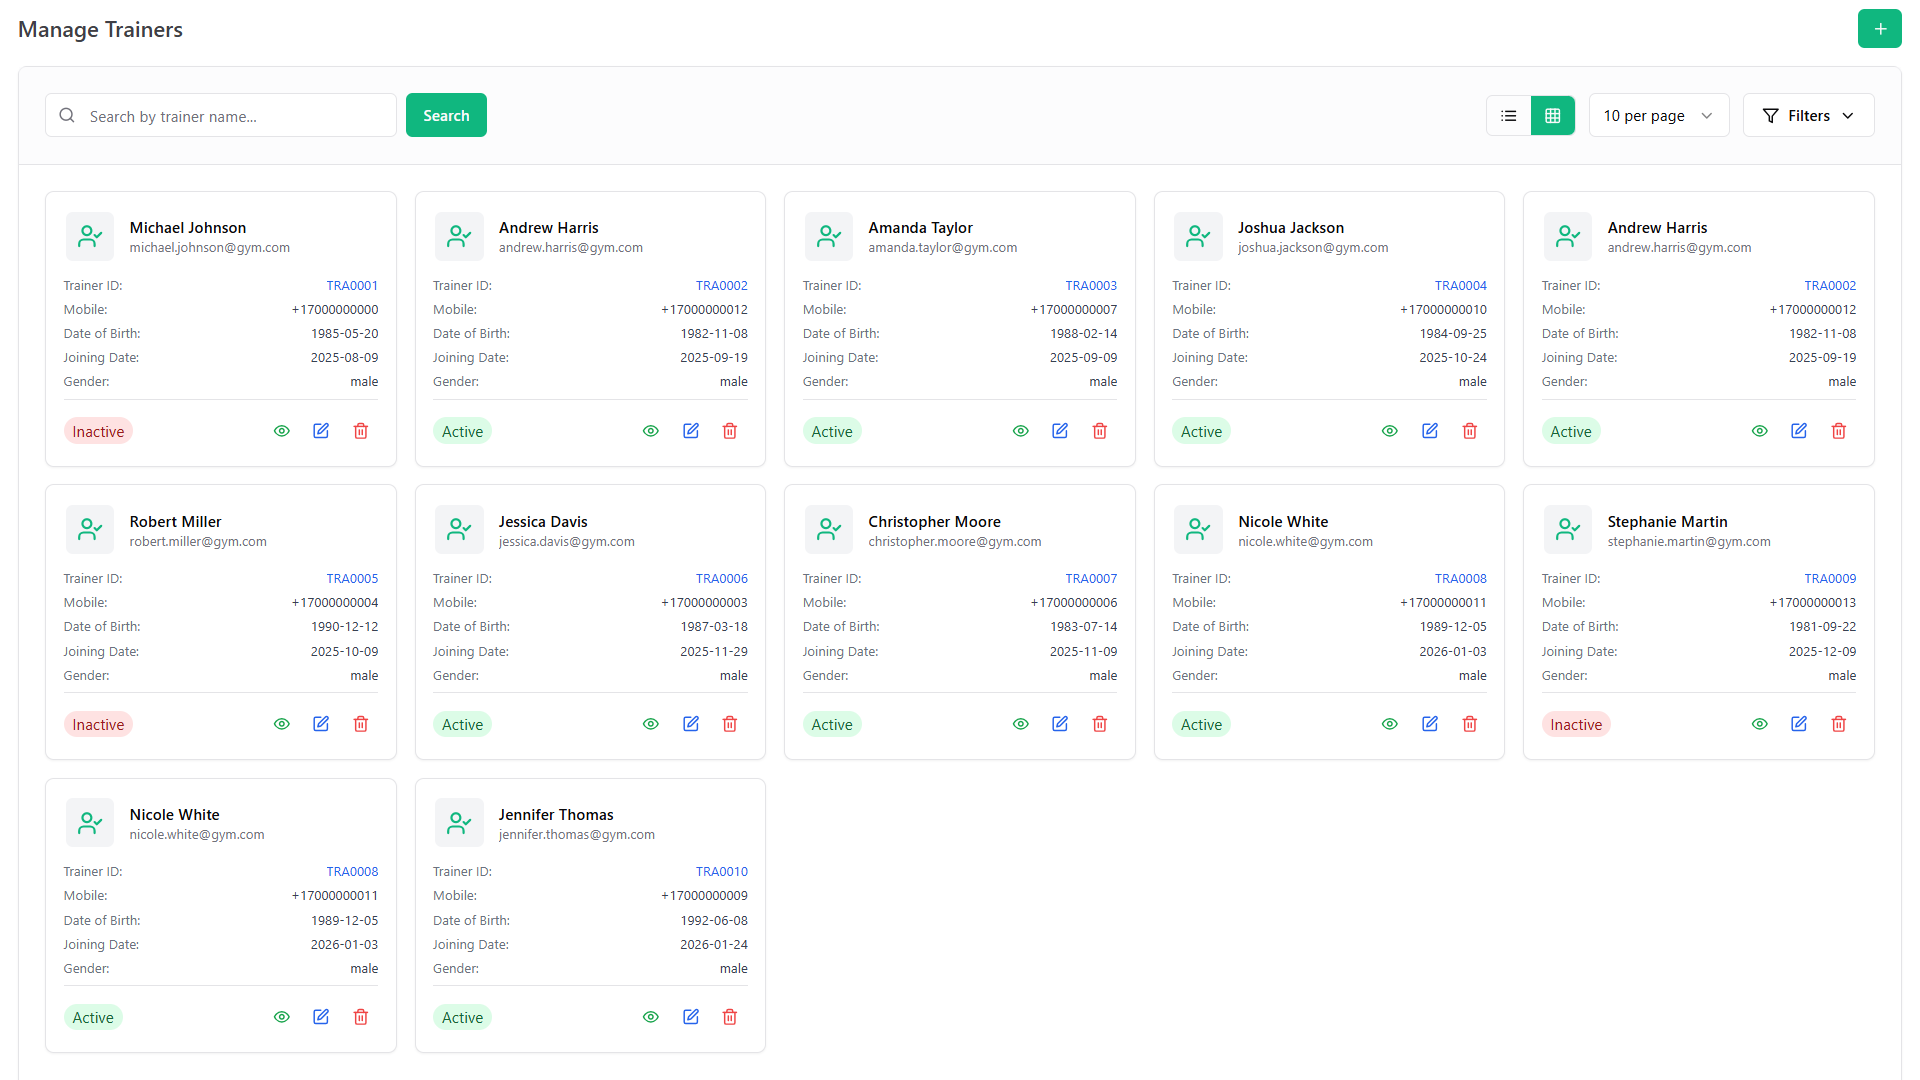The width and height of the screenshot is (1920, 1080).
Task: Click Jennifer Thomas's Active status badge
Action: click(462, 1017)
